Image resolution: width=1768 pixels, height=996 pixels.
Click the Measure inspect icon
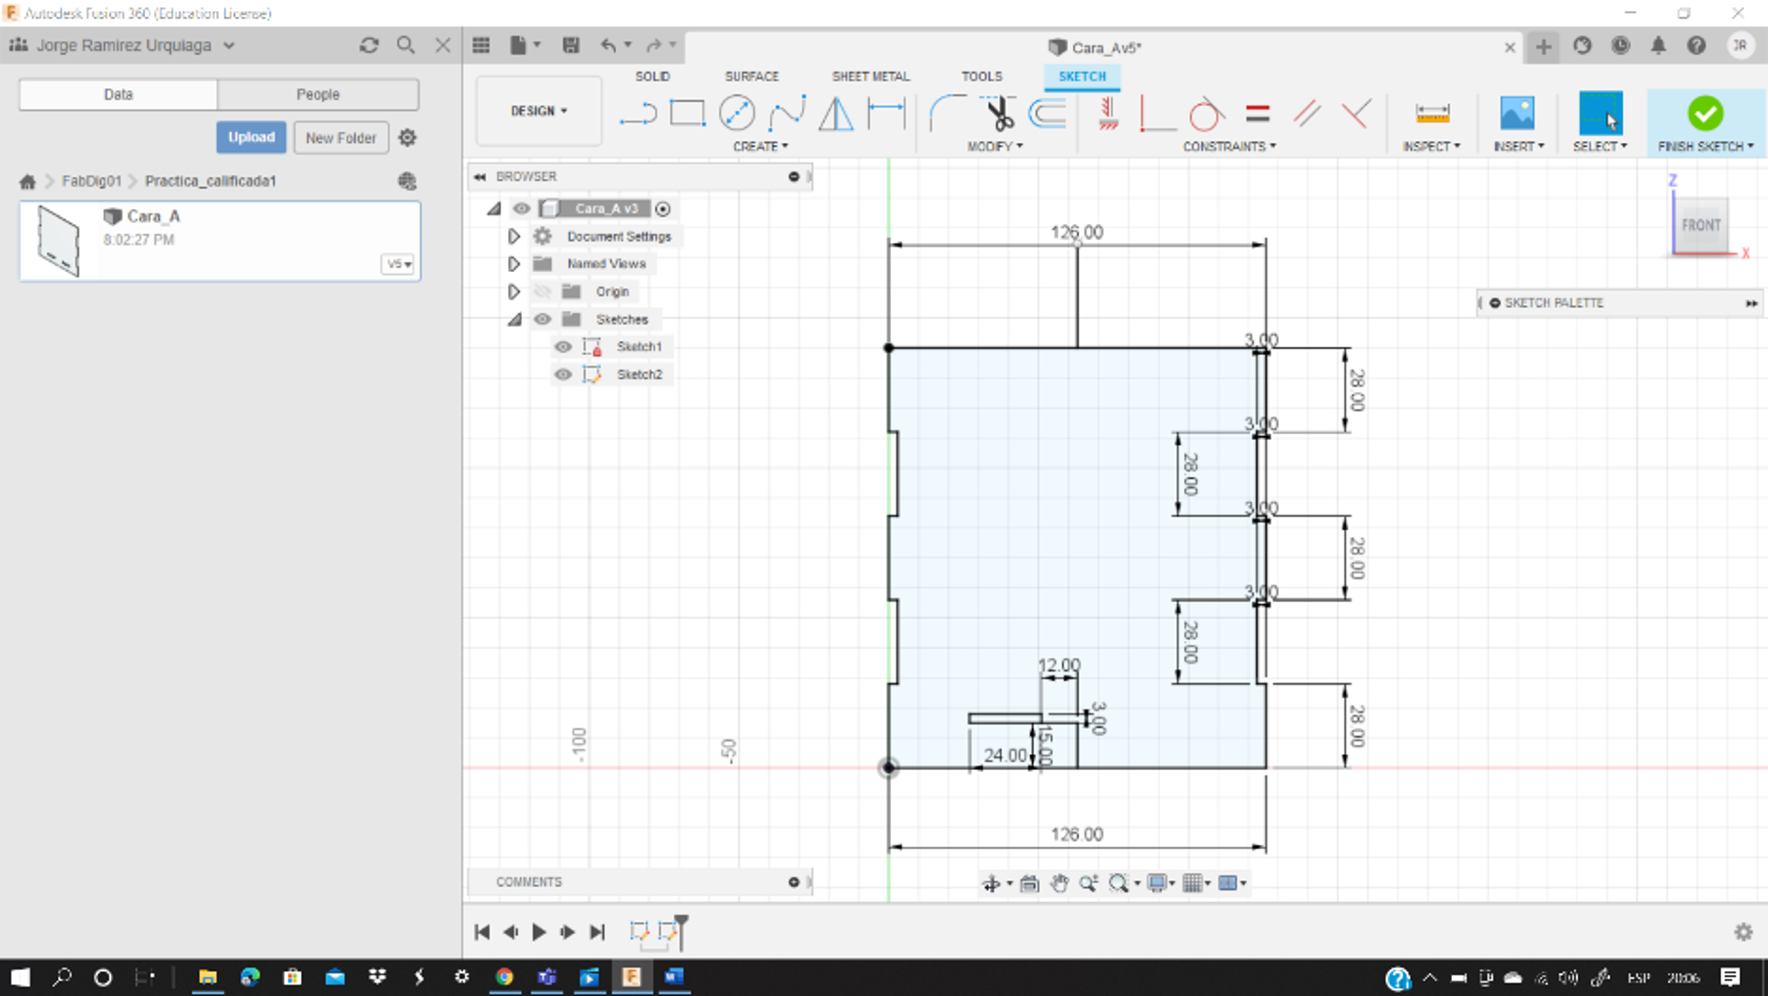pos(1432,113)
